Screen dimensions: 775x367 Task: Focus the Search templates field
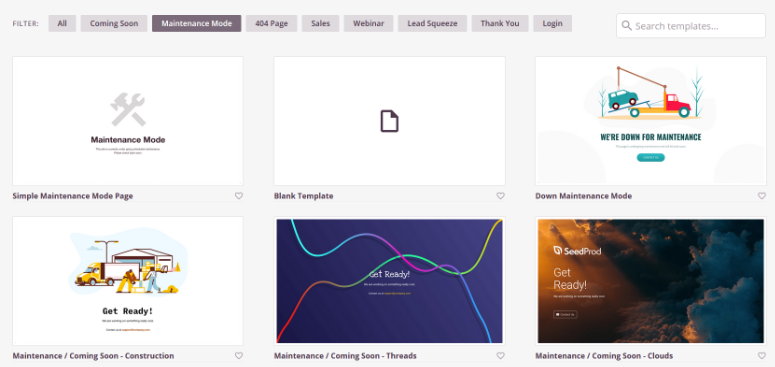[691, 26]
